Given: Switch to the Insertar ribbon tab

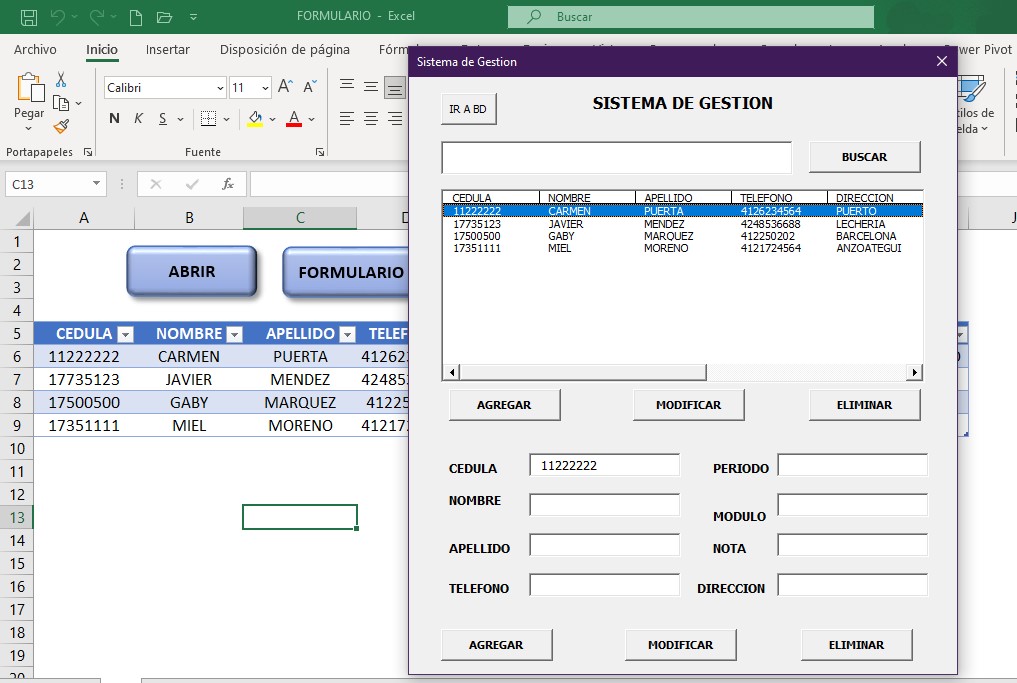Looking at the screenshot, I should (167, 50).
